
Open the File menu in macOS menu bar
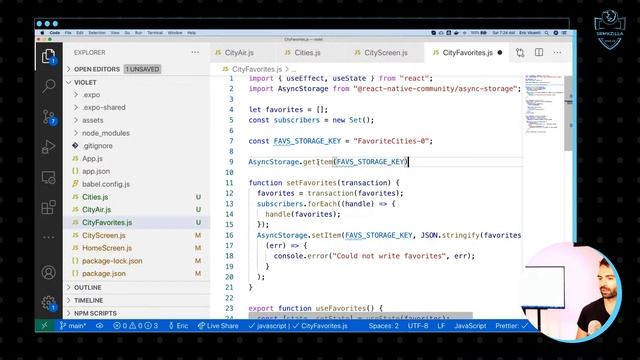[x=68, y=33]
